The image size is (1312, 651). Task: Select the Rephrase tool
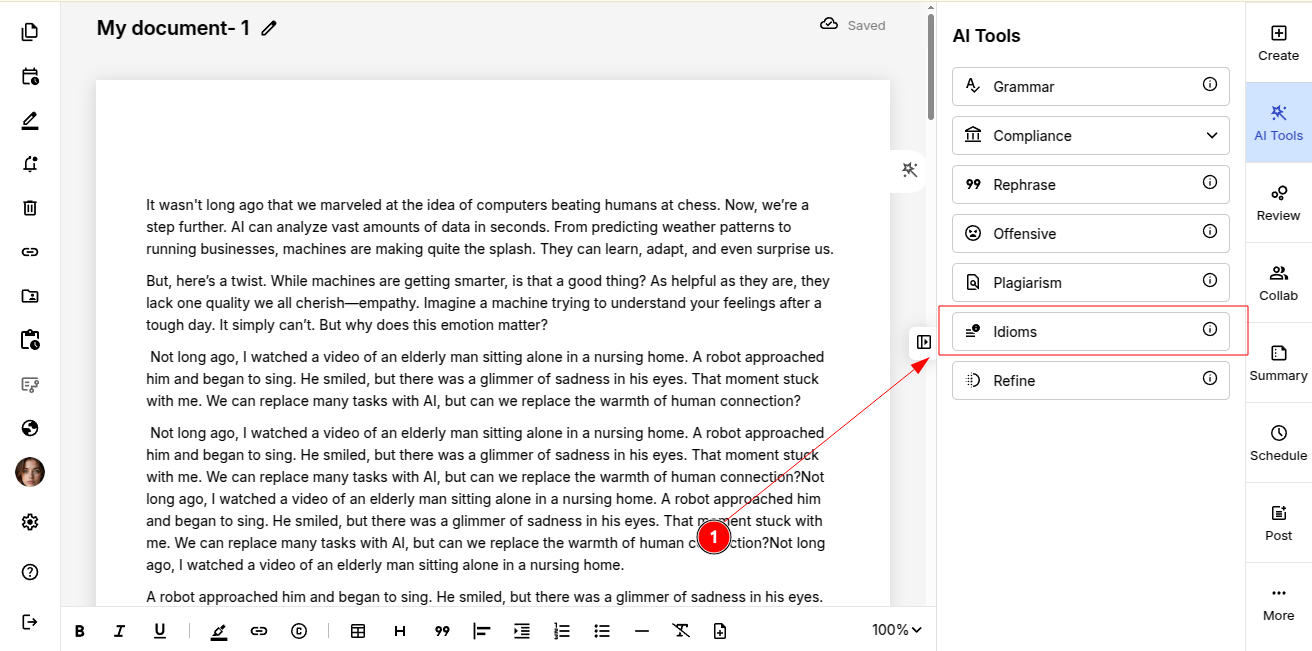click(1090, 185)
